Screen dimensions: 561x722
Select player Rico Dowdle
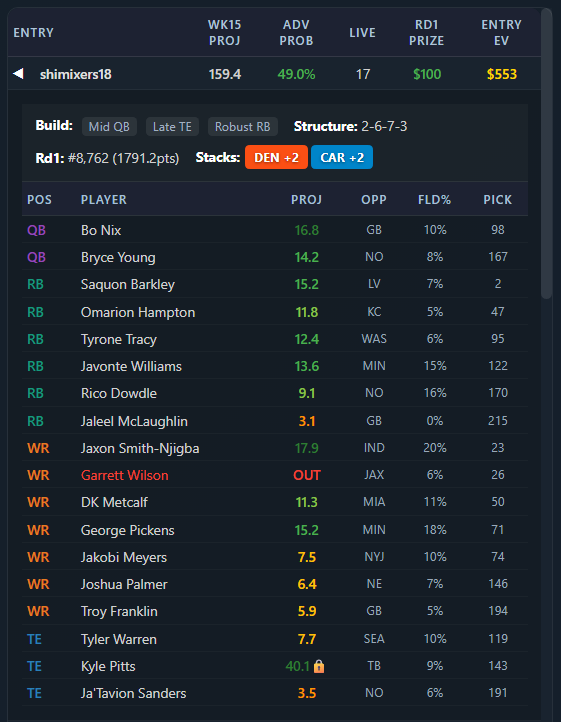(119, 393)
